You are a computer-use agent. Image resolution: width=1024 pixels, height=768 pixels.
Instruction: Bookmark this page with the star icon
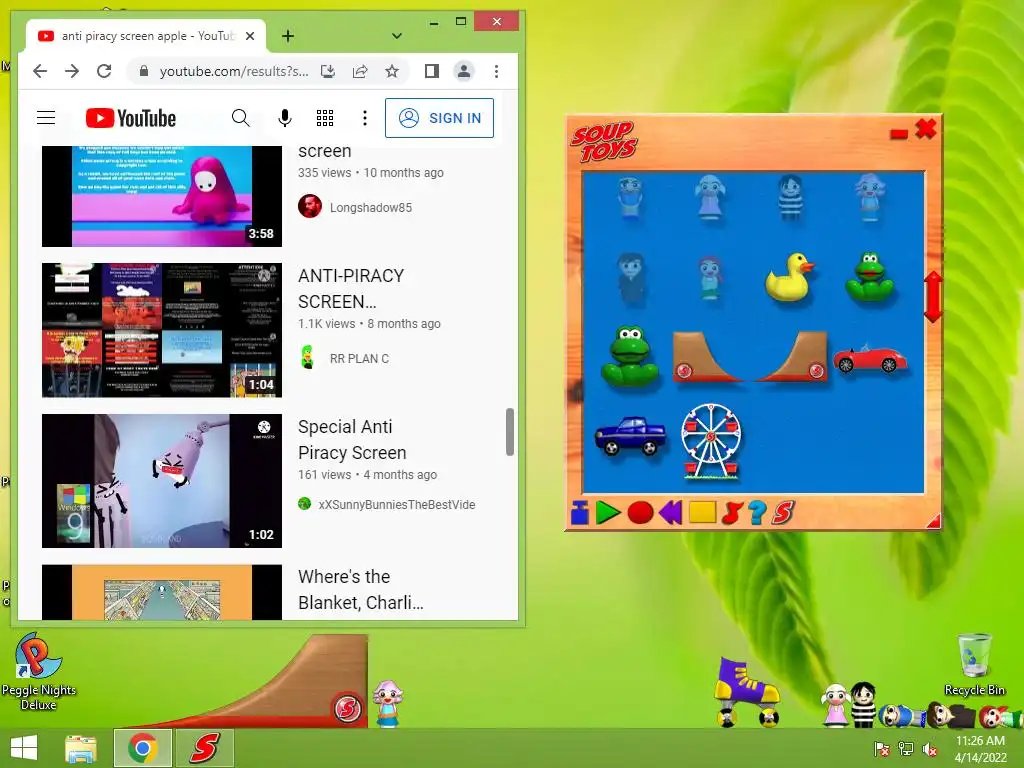392,71
